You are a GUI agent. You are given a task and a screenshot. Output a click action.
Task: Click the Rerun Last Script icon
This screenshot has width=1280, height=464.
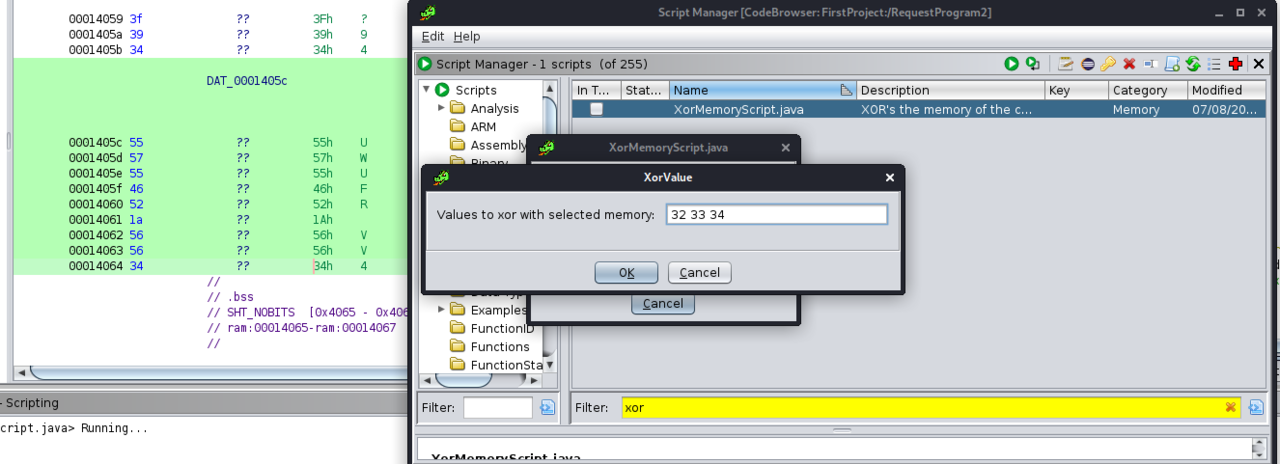point(1033,64)
